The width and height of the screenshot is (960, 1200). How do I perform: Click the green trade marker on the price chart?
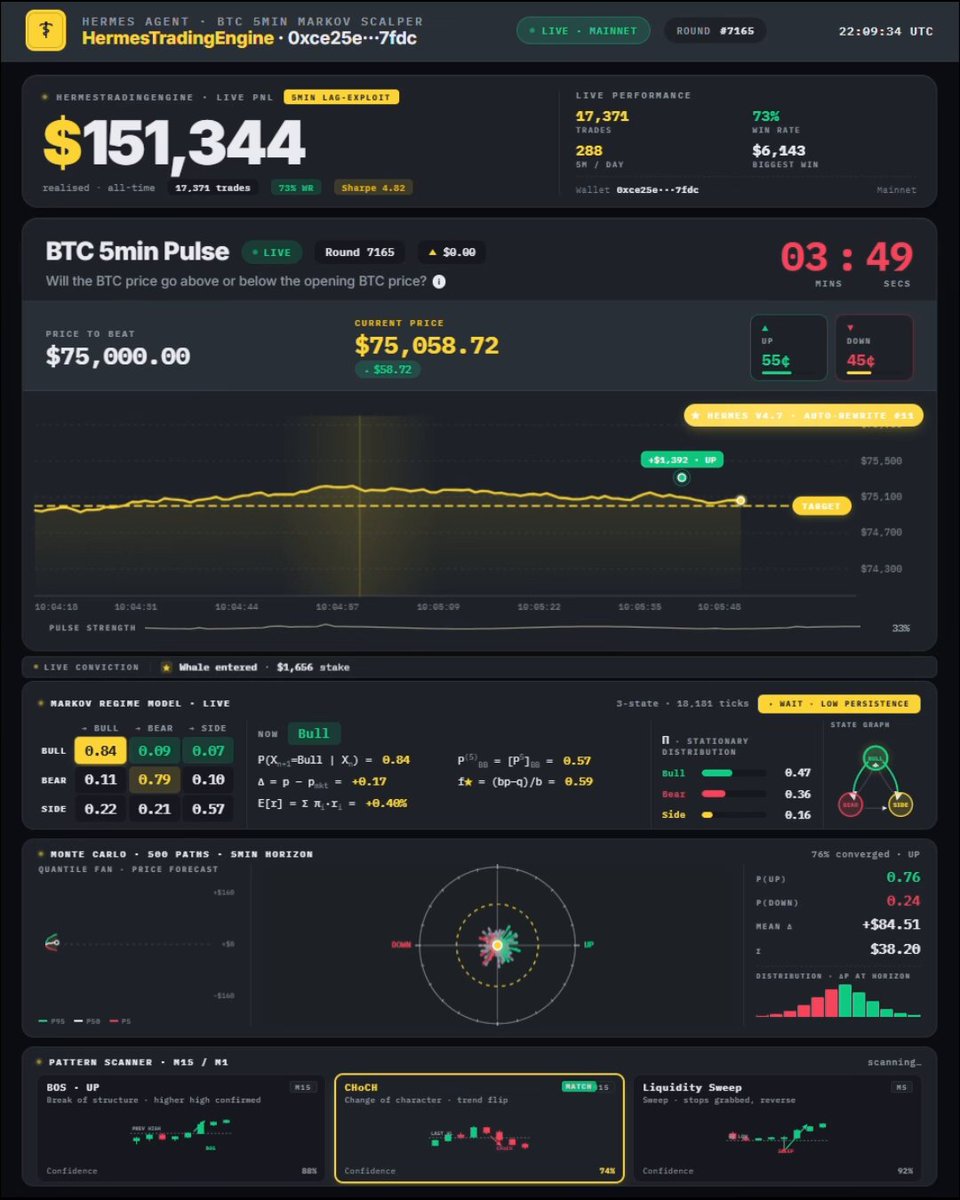(x=682, y=478)
